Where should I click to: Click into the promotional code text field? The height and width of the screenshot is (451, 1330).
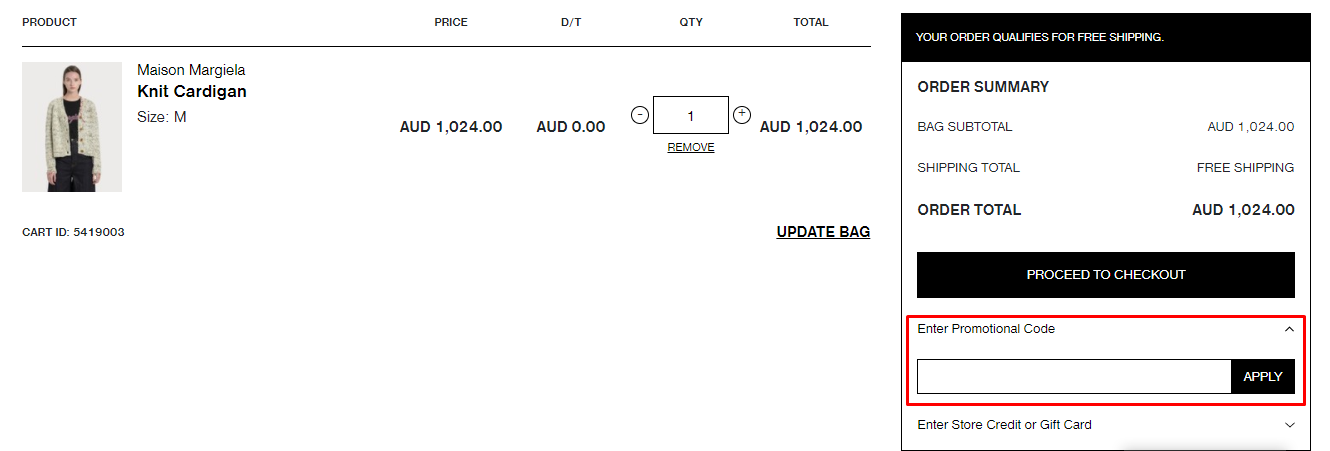1073,377
